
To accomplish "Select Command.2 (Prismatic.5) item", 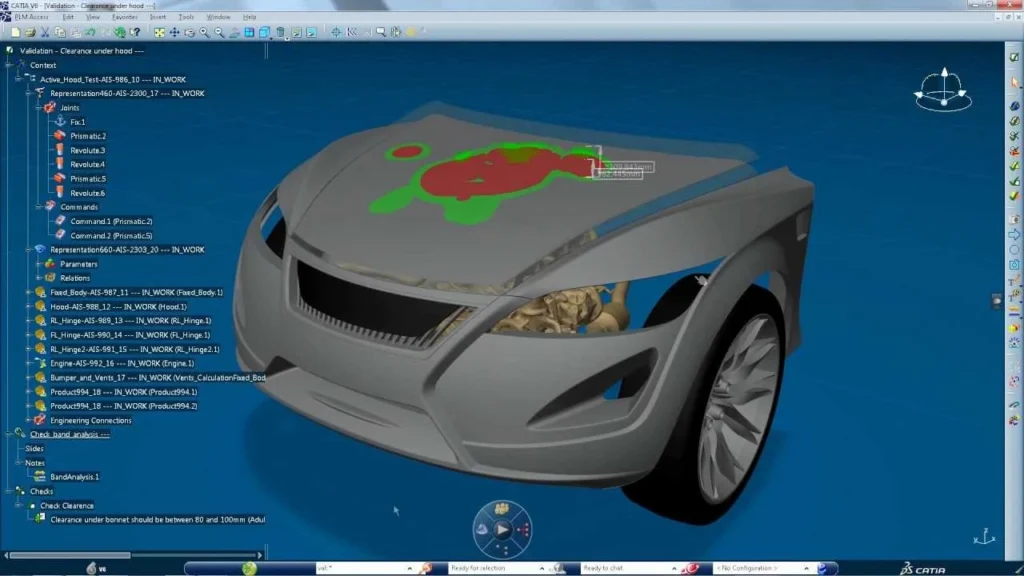I will [111, 236].
